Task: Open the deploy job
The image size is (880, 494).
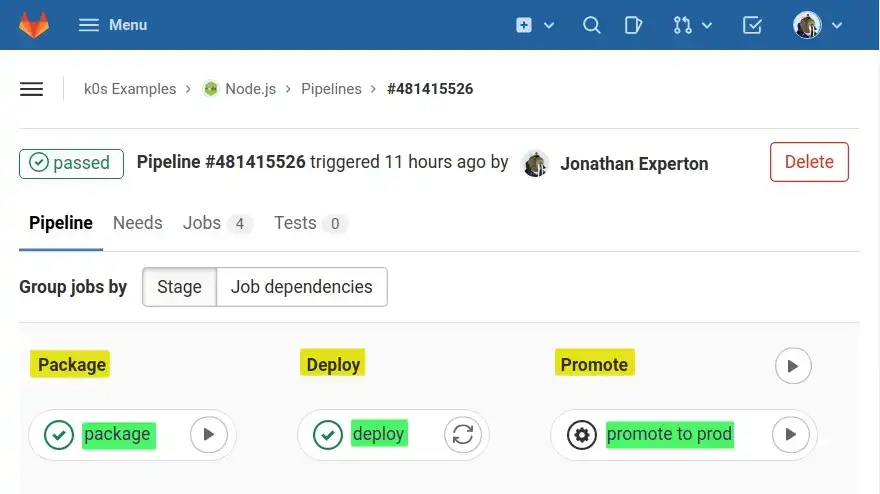Action: (379, 433)
